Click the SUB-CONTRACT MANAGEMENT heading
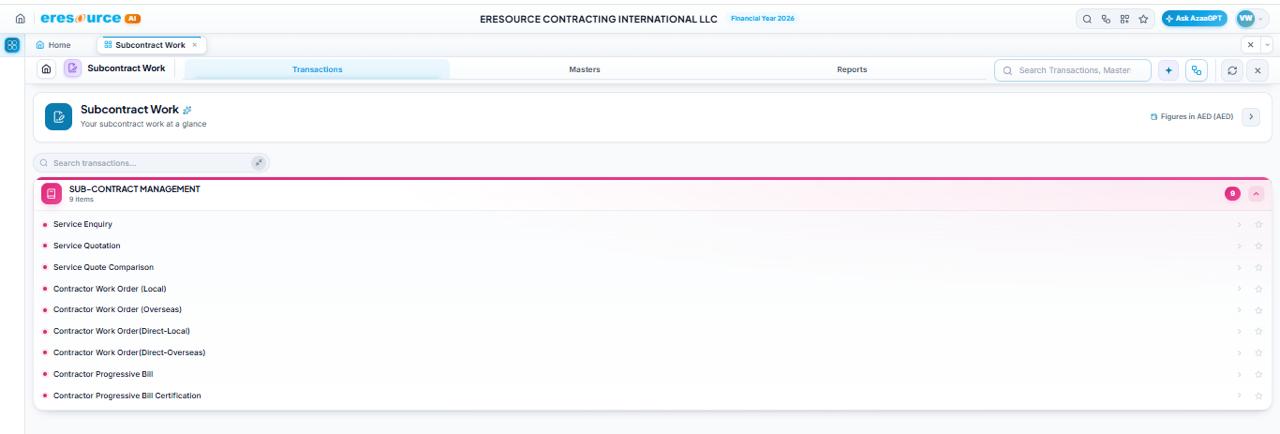 [134, 189]
